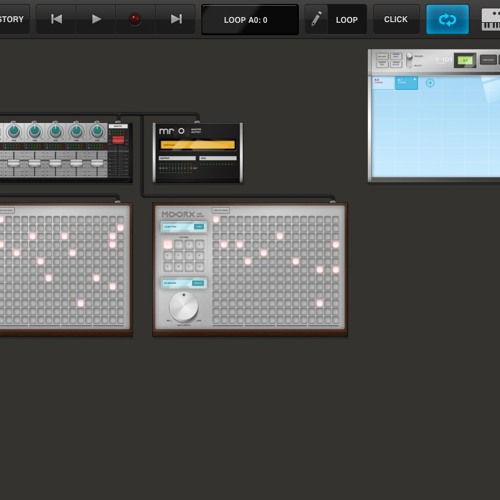This screenshot has height=500, width=500.
Task: Click the left white field on mr o
Action: pyautogui.click(x=177, y=158)
